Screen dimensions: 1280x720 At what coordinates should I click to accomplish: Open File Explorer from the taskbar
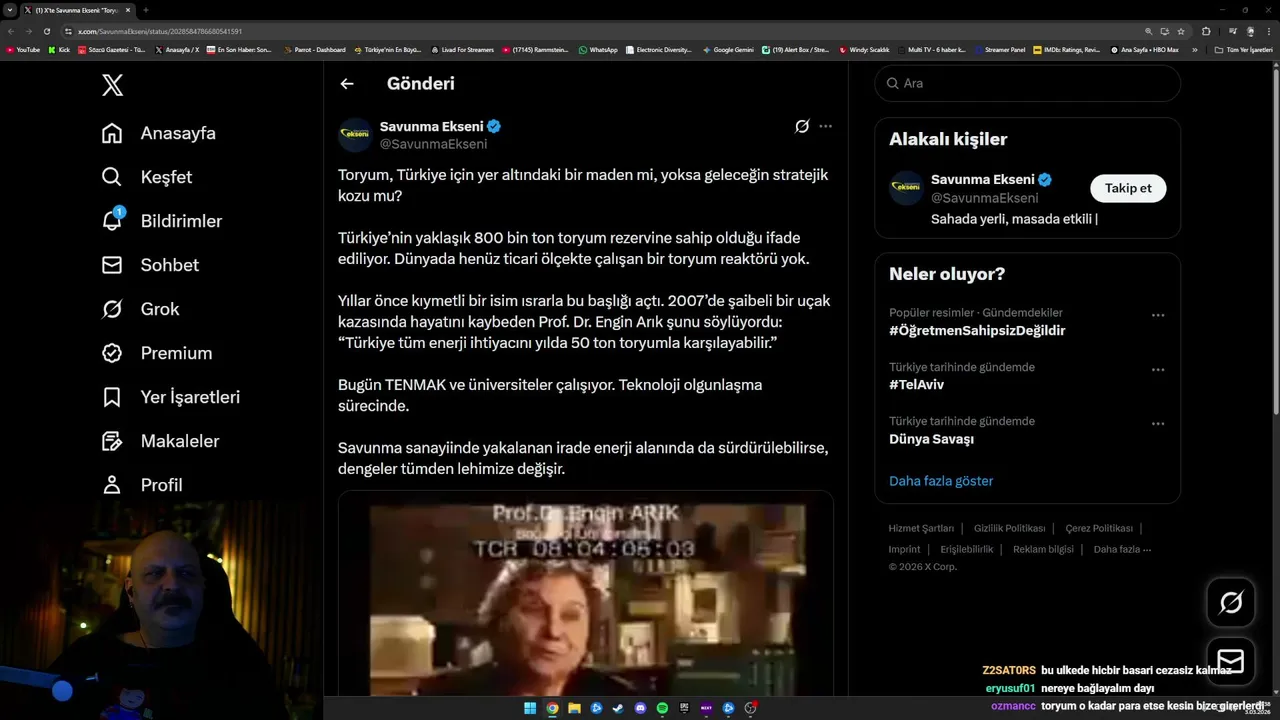[x=574, y=708]
